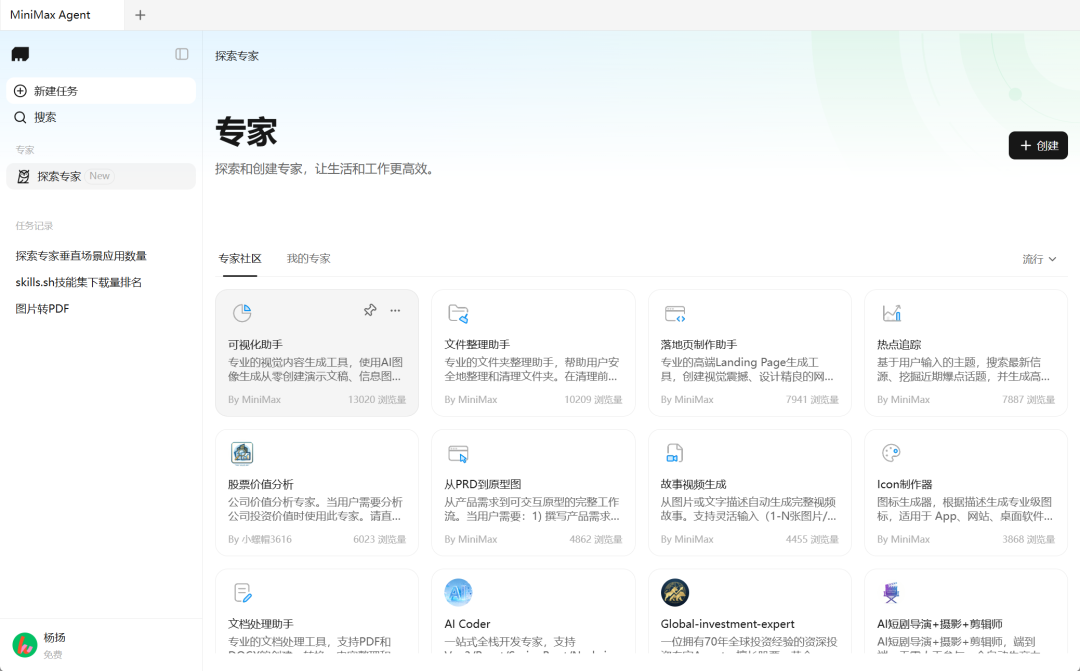Screen dimensions: 1080x671
Task: Switch to the 我的专家 tab
Action: pos(309,258)
